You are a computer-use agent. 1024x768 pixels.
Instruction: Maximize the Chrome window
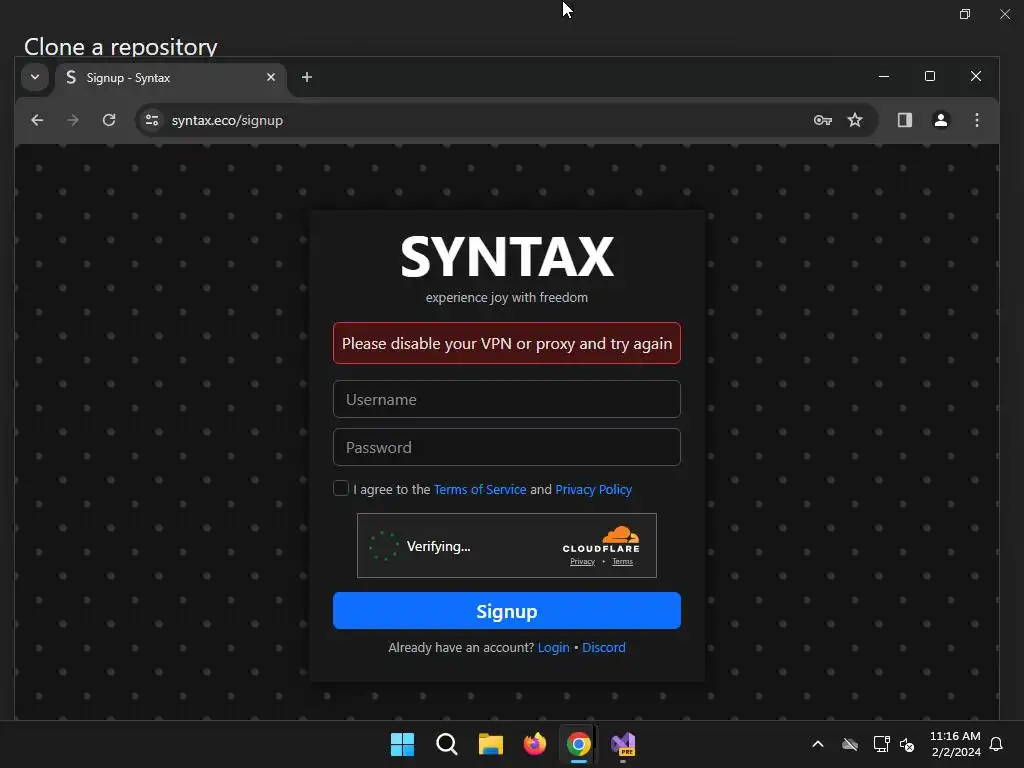pos(930,76)
